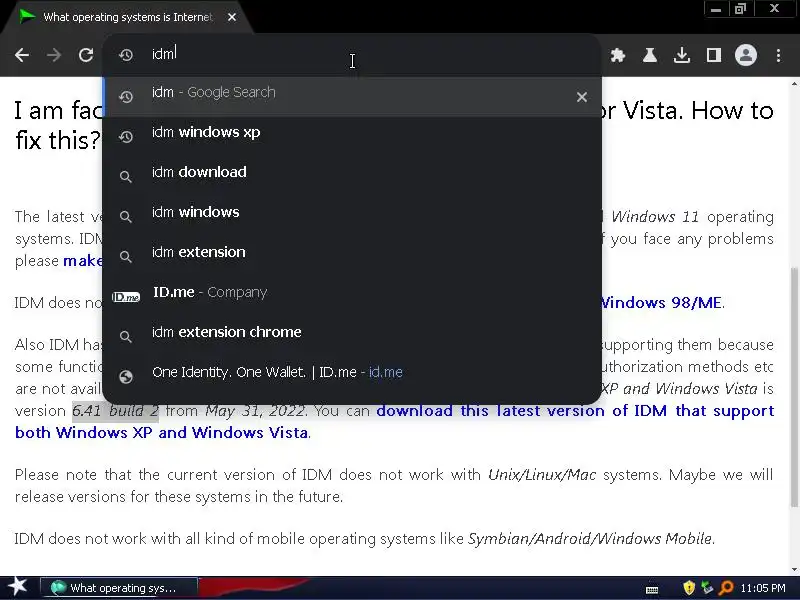Image resolution: width=800 pixels, height=600 pixels.
Task: Open the Downloads tray icon
Action: pyautogui.click(x=682, y=55)
